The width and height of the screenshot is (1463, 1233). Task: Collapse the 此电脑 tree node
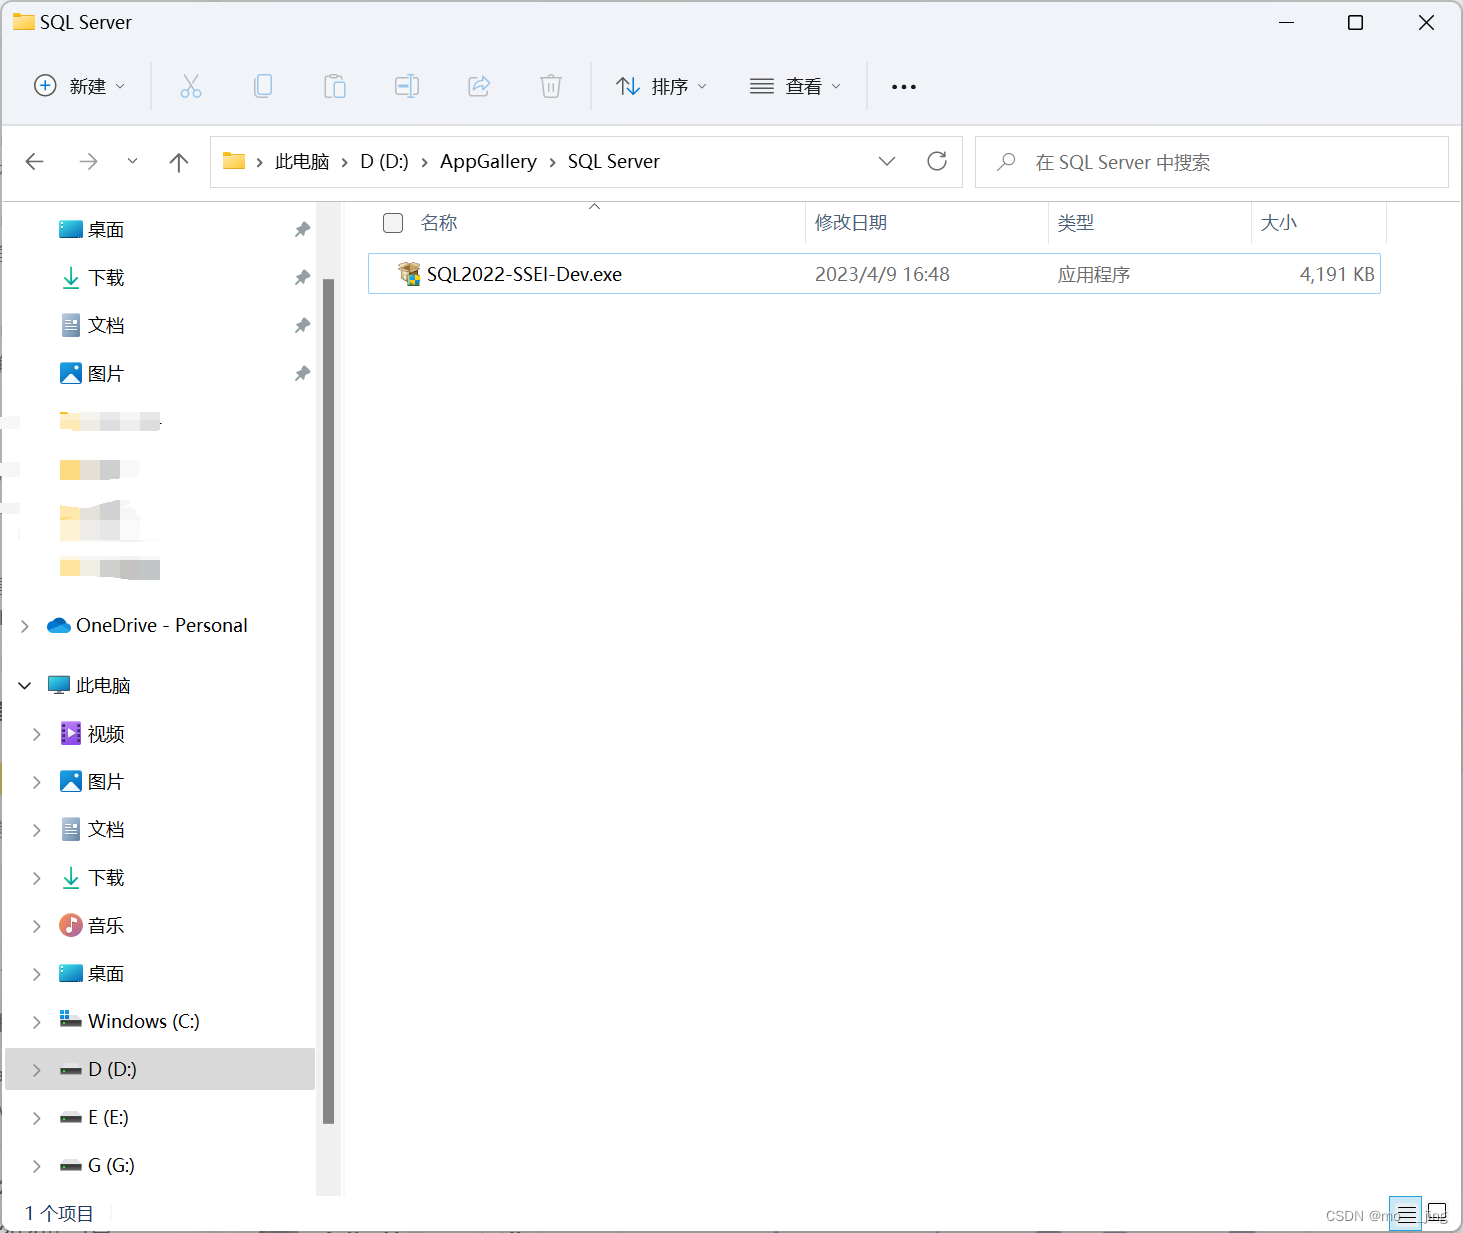(x=25, y=685)
